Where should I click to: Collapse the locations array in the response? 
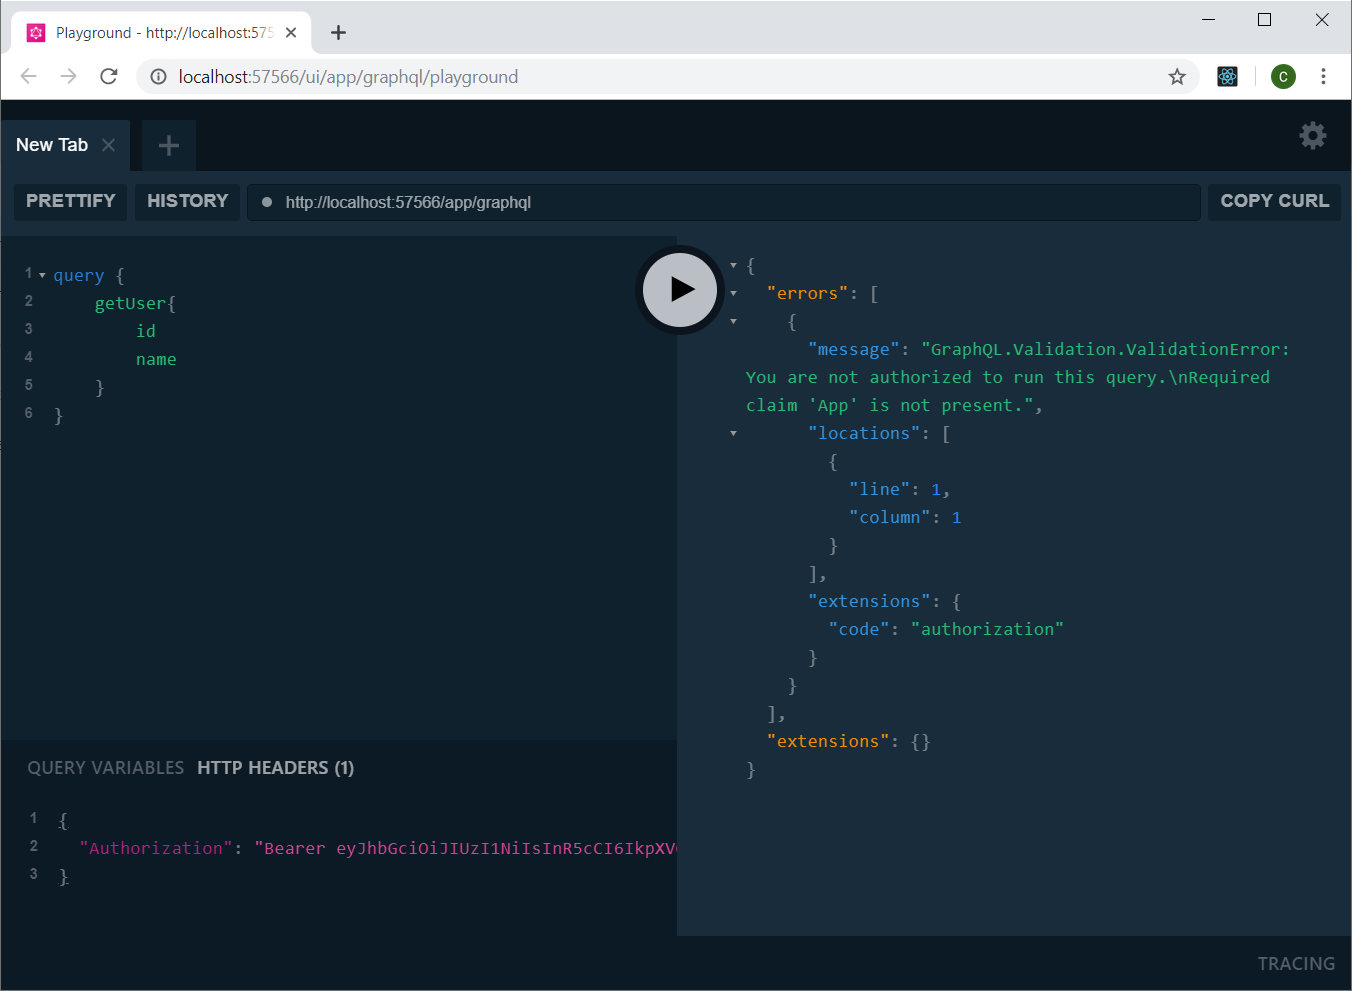pos(734,432)
